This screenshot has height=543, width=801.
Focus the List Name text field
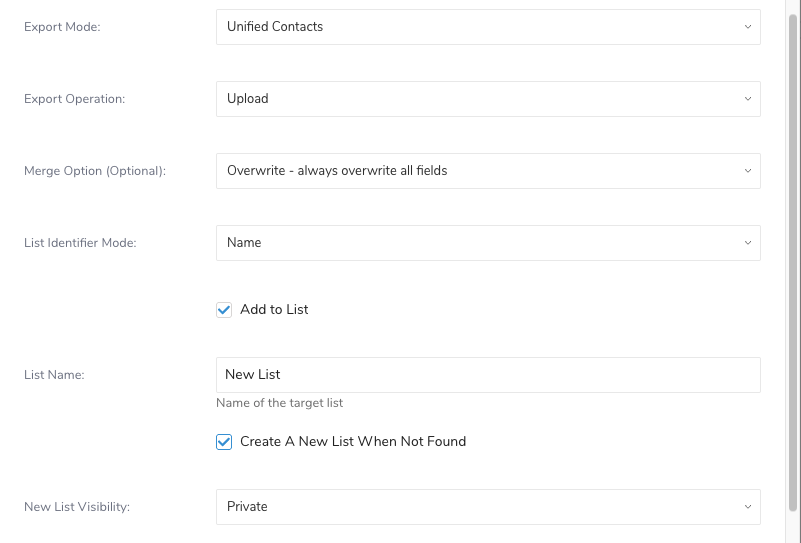tap(487, 375)
